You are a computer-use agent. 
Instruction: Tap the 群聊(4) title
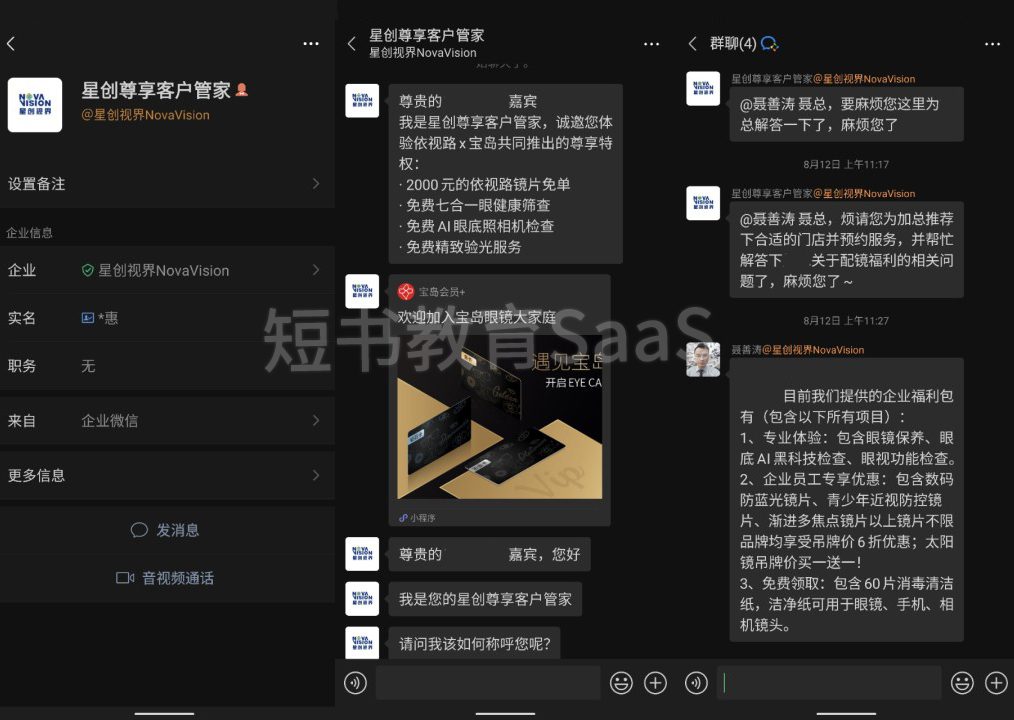733,43
